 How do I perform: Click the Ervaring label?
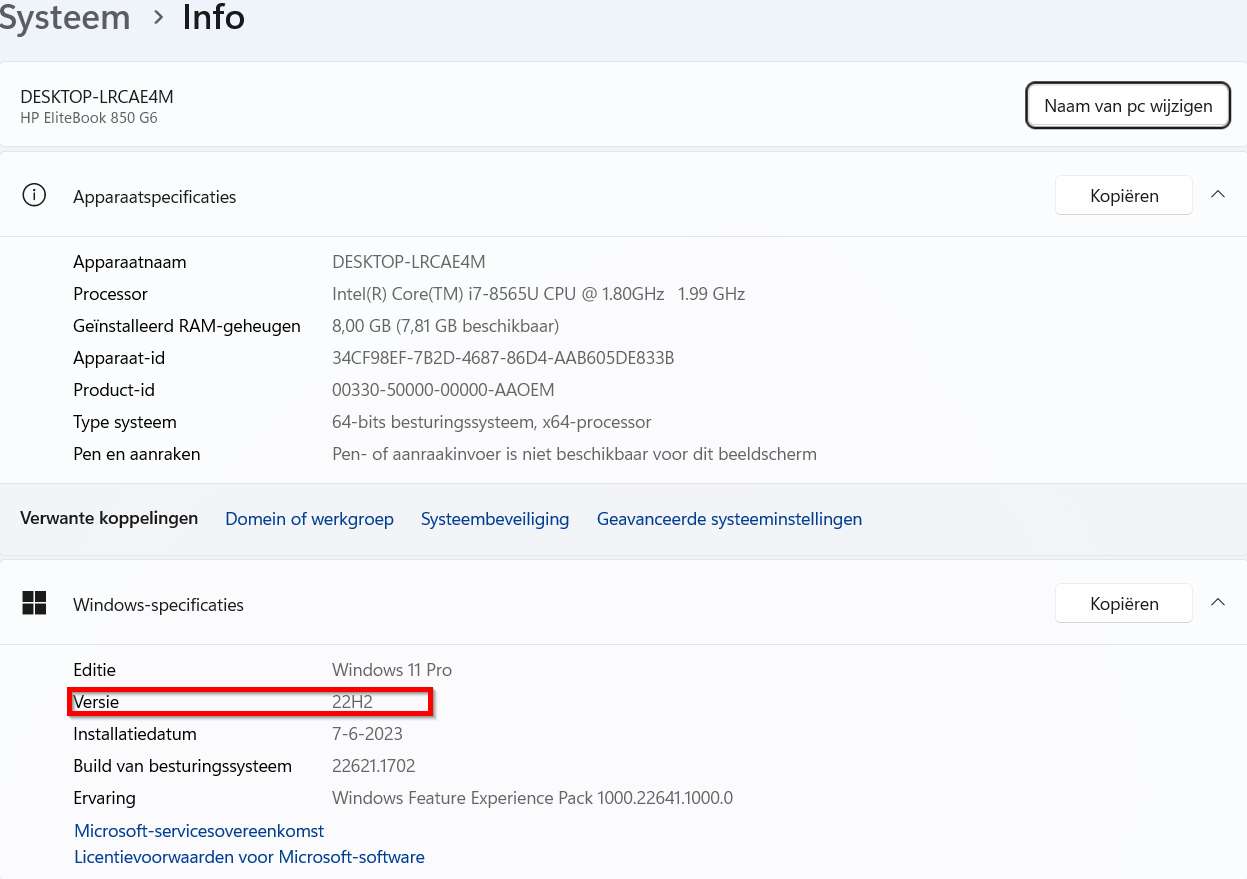click(x=104, y=798)
